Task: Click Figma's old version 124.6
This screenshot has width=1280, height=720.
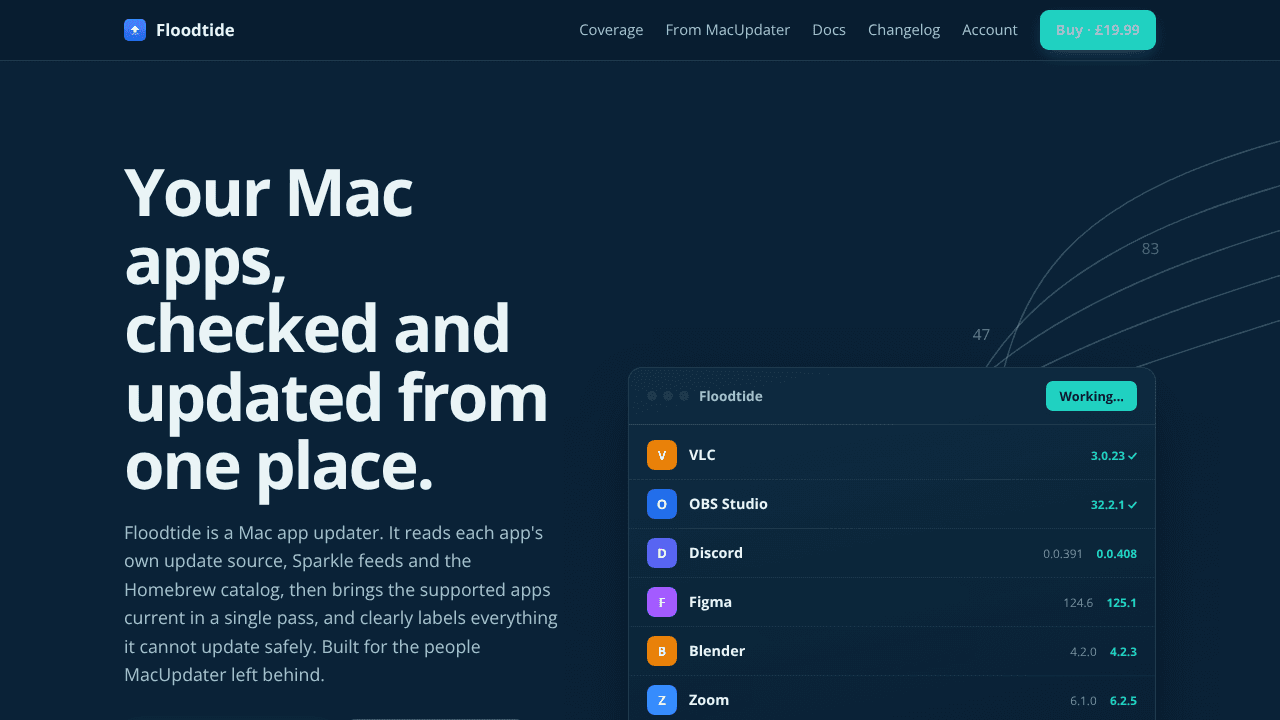Action: (1078, 603)
